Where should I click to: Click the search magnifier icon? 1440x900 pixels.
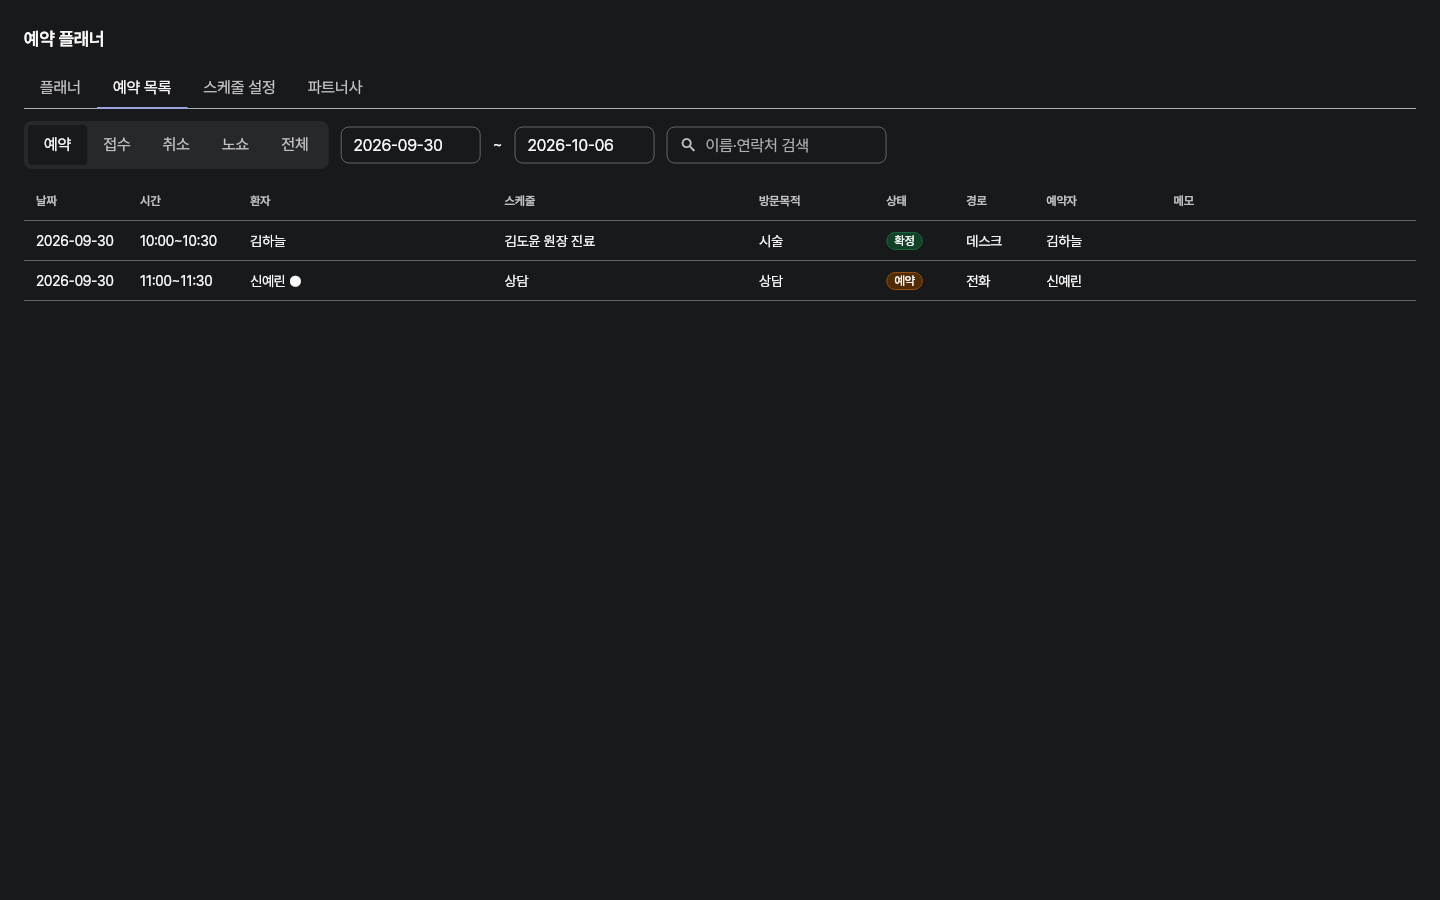pos(688,145)
